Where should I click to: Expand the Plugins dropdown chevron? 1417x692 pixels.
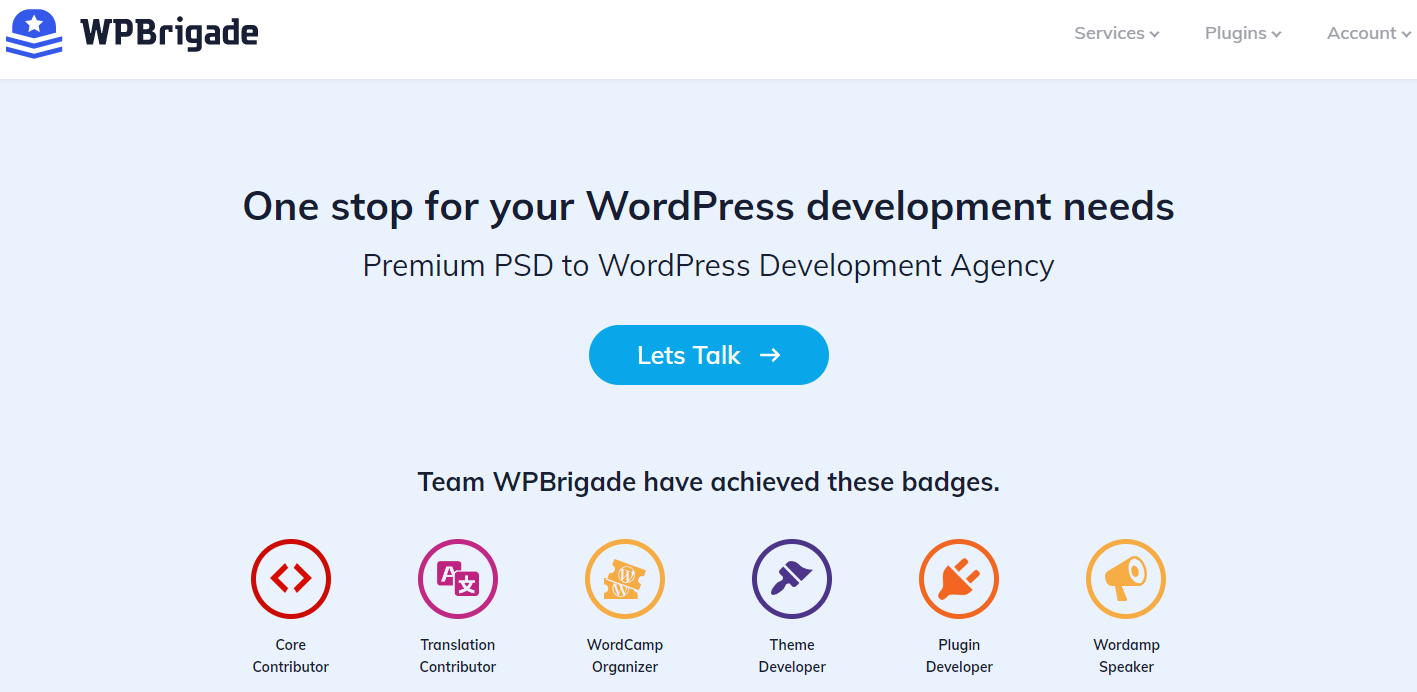coord(1276,35)
